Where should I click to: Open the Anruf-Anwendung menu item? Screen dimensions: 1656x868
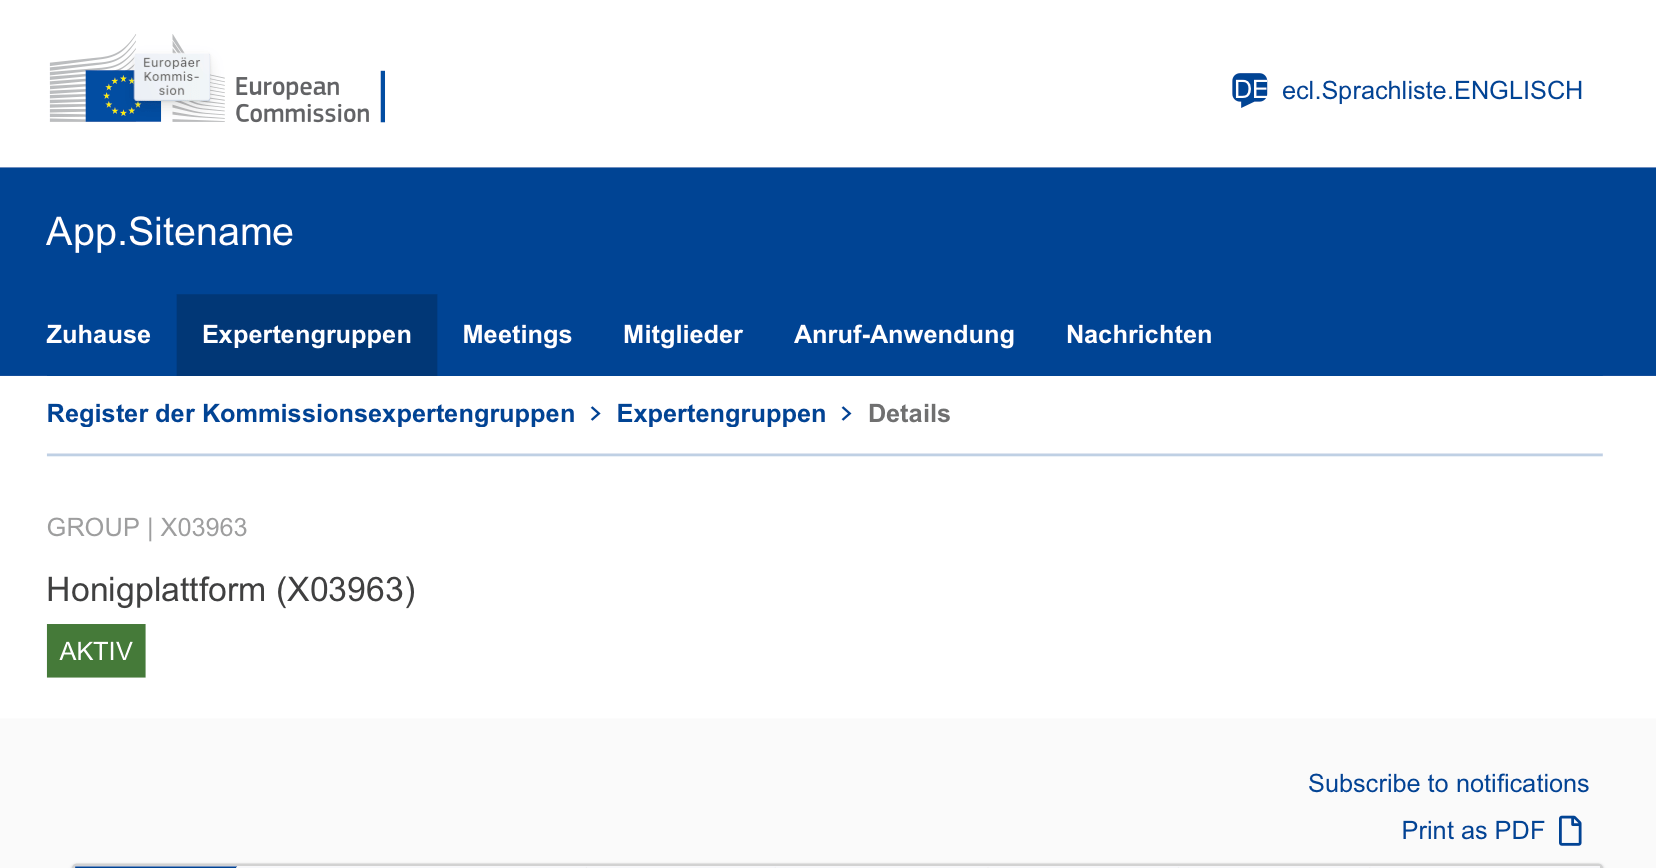point(904,335)
